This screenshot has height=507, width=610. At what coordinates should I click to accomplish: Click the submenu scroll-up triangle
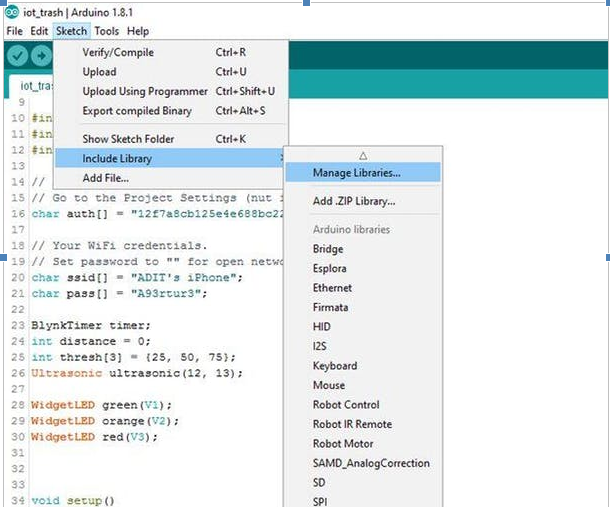point(363,156)
